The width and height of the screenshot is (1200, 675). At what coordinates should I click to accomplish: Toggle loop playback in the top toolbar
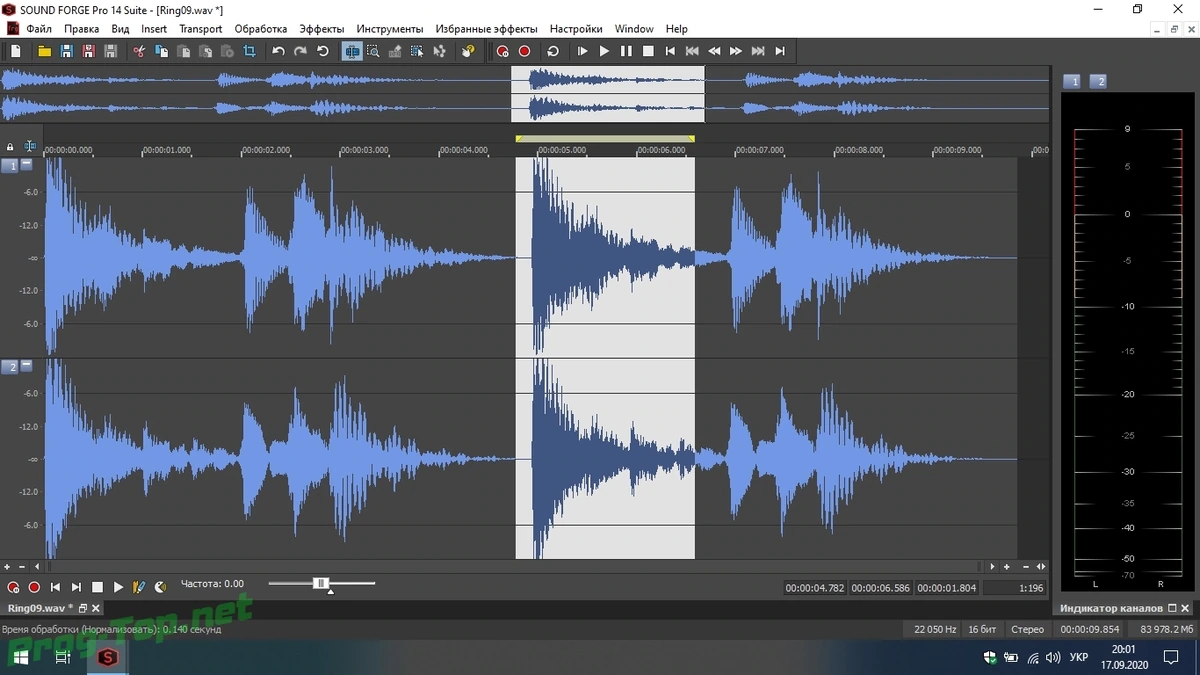pyautogui.click(x=553, y=51)
